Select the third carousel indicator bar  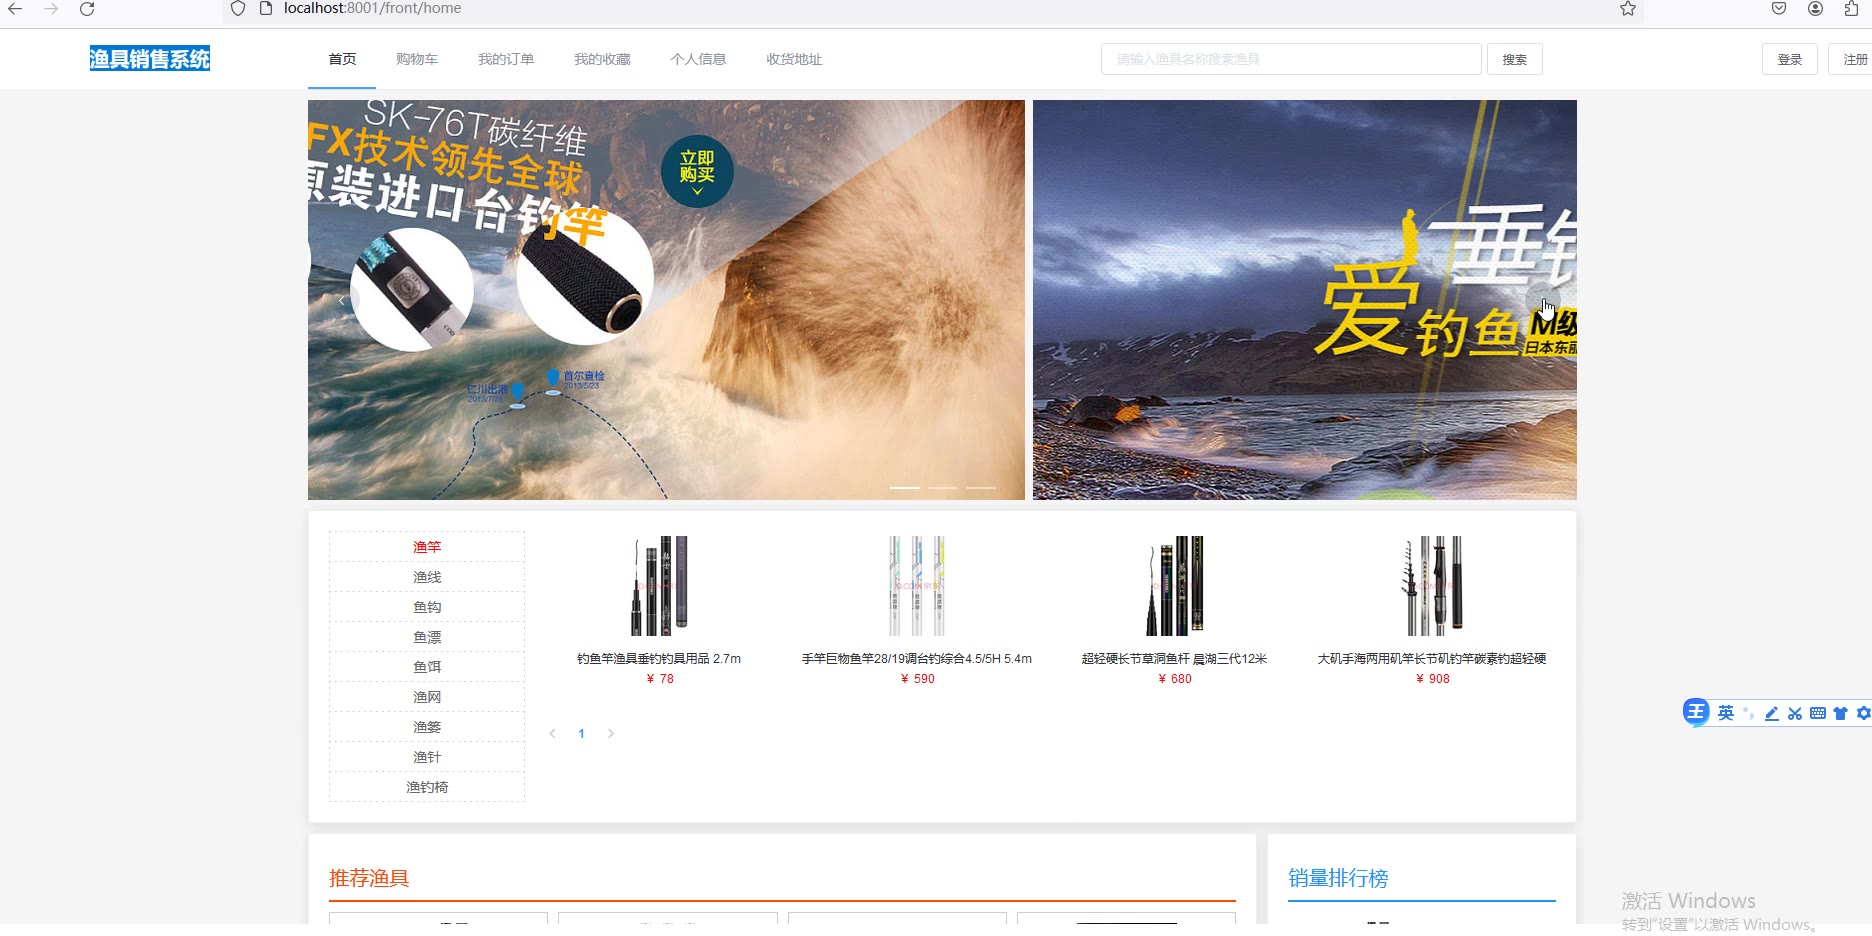pos(981,487)
